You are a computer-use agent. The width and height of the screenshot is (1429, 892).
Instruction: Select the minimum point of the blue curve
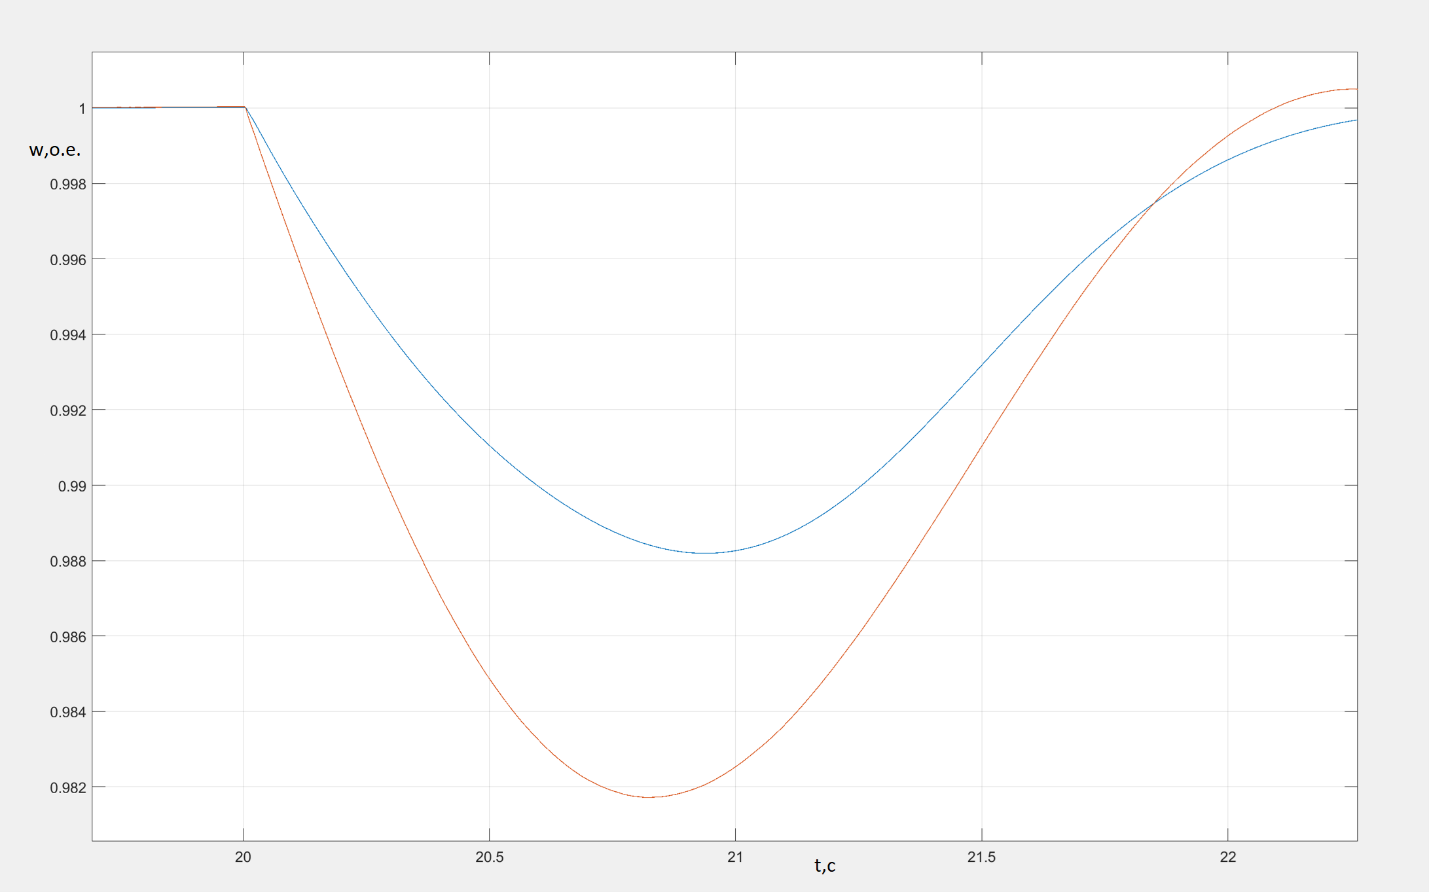707,553
